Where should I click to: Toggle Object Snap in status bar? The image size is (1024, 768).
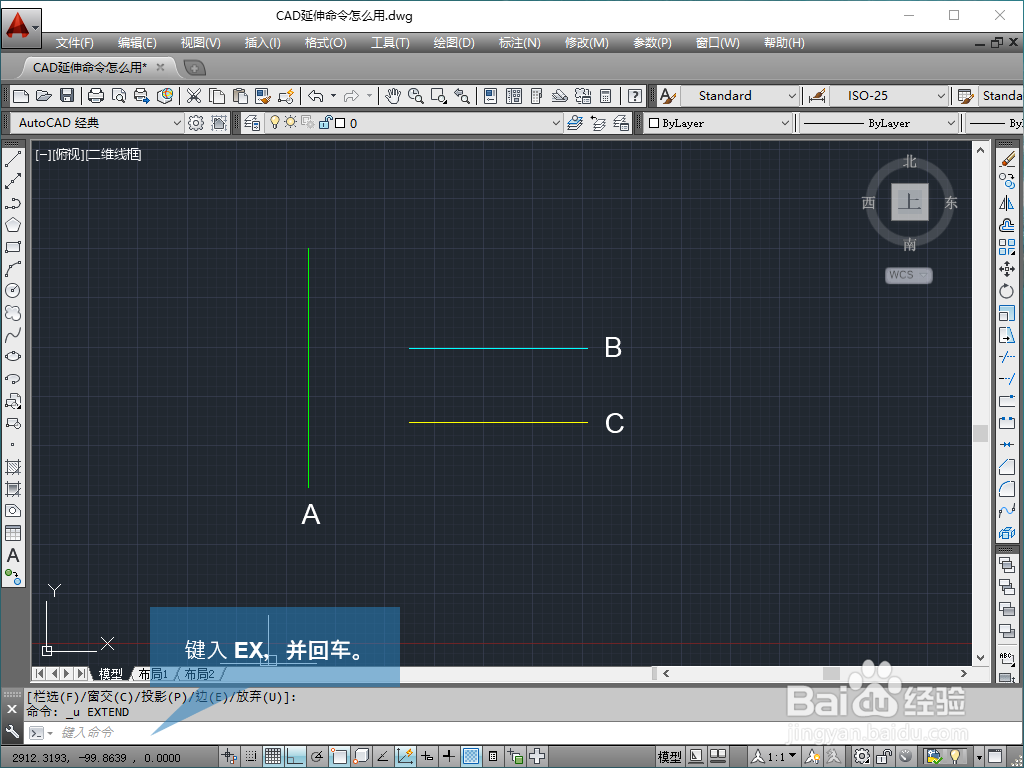click(339, 757)
